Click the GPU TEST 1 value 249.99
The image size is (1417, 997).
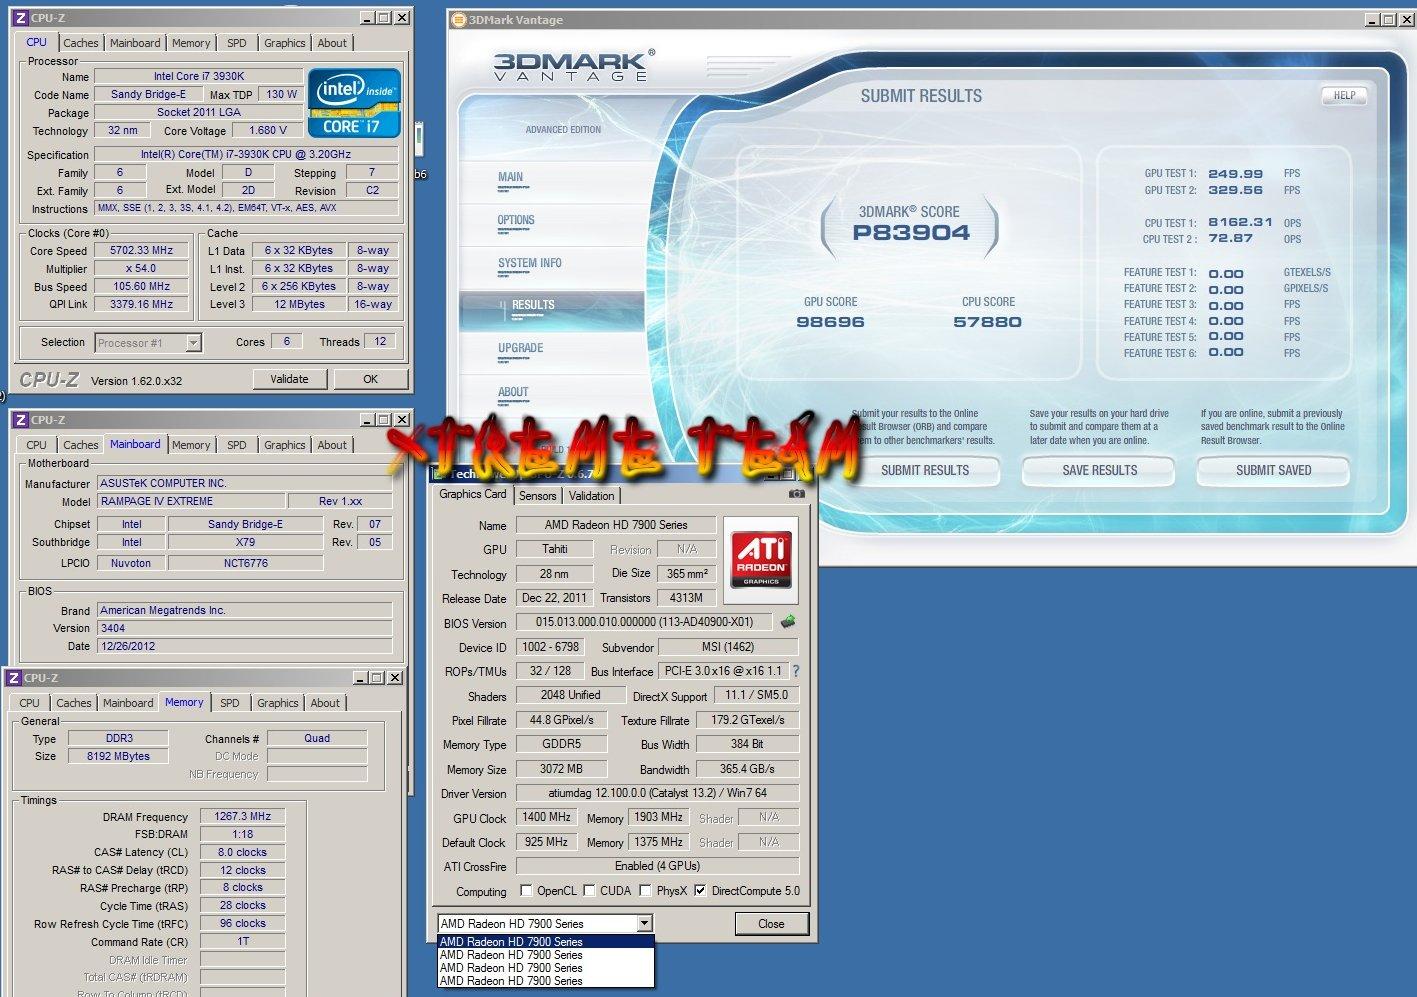1235,174
